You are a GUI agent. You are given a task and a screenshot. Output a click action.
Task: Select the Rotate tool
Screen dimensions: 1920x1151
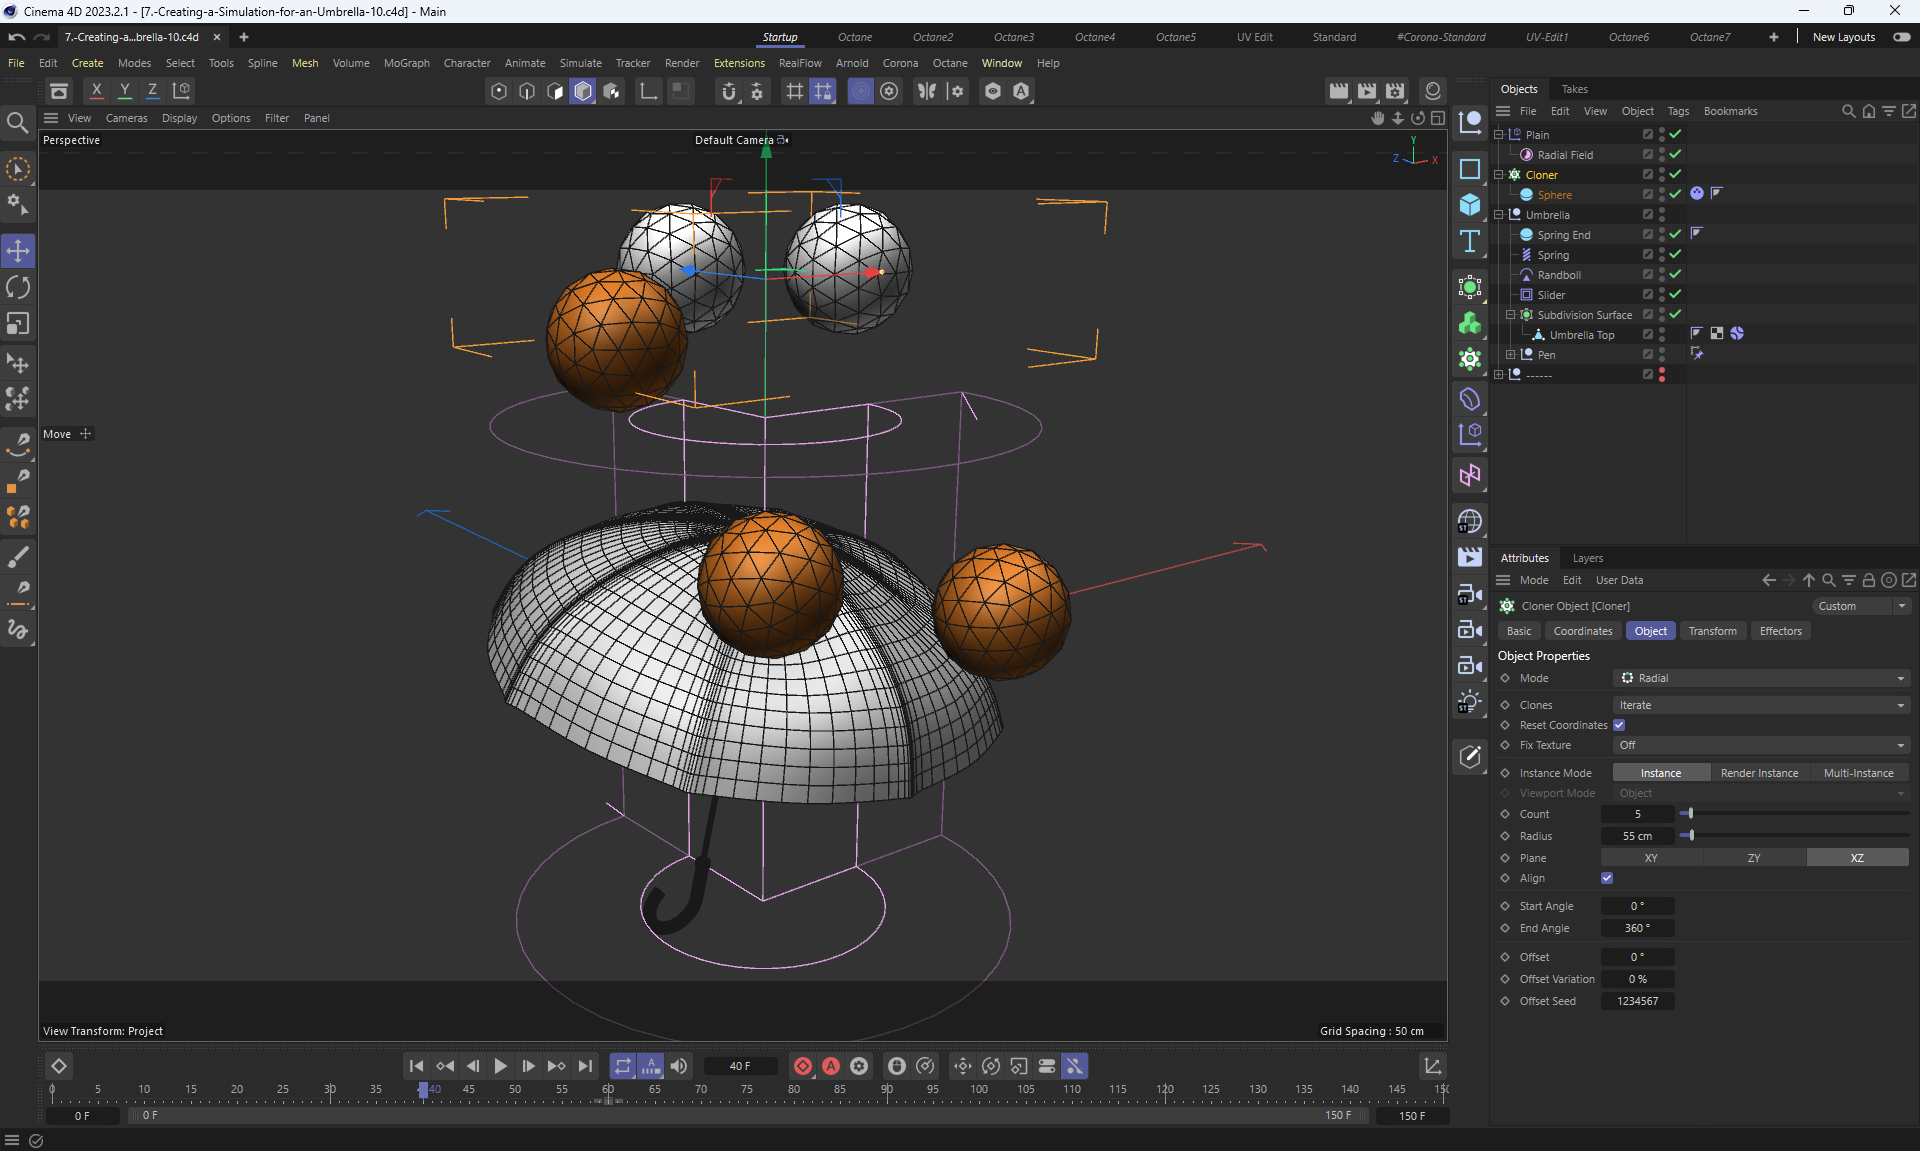[x=18, y=288]
